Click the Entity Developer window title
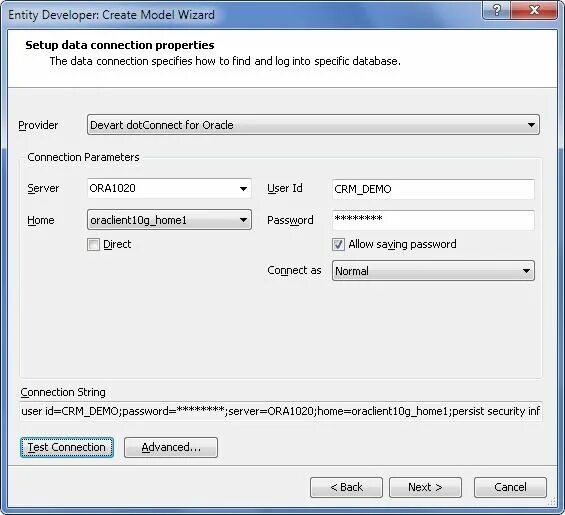The width and height of the screenshot is (565, 515). (111, 15)
